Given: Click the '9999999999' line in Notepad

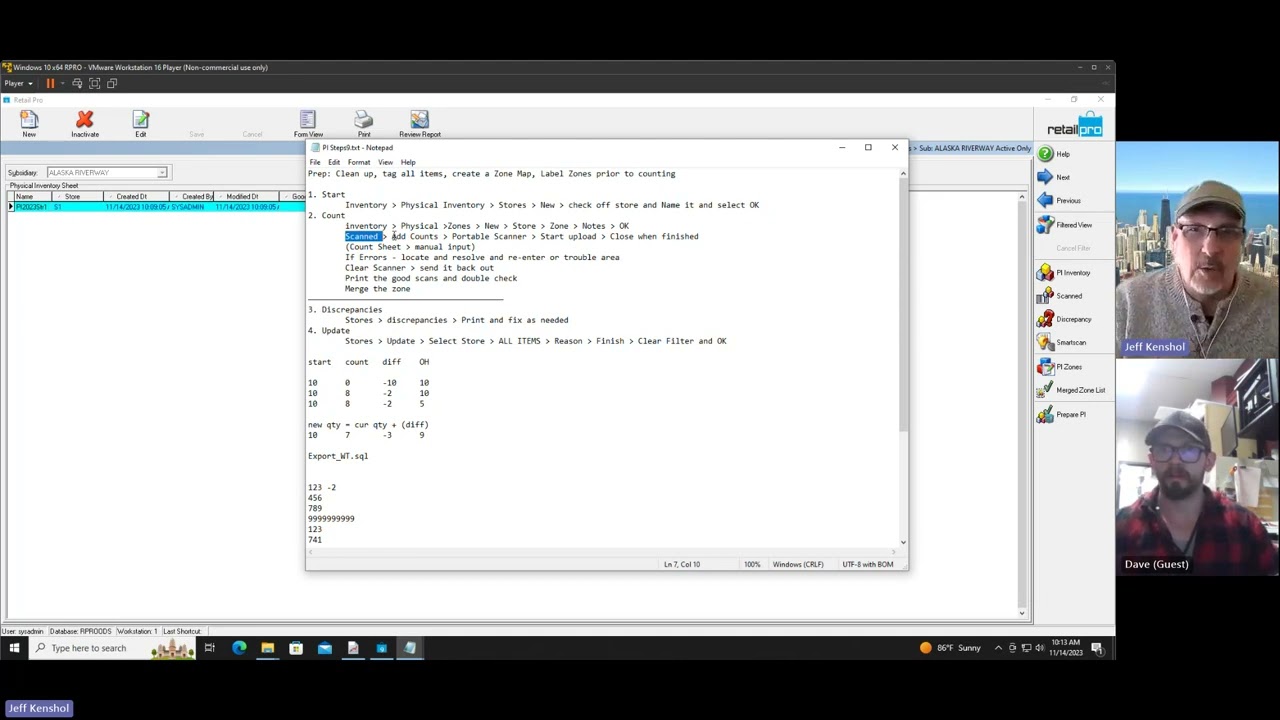Looking at the screenshot, I should (x=331, y=519).
